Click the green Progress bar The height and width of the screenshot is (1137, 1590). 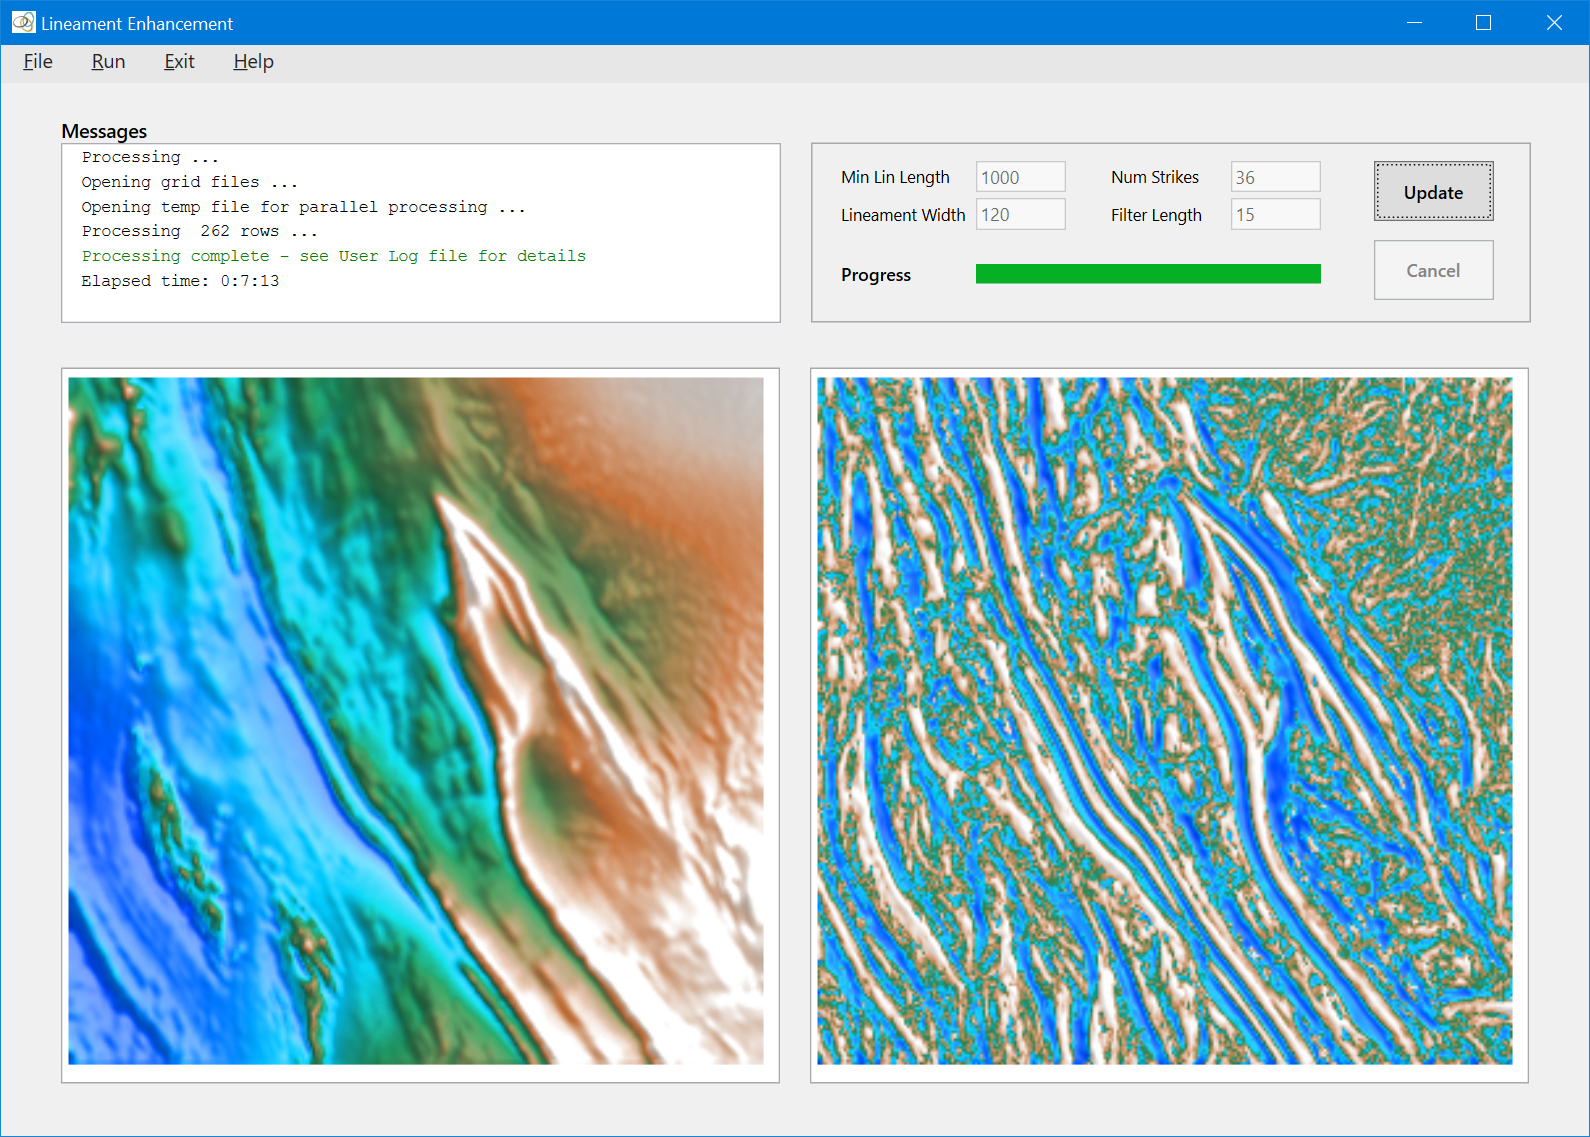[1148, 274]
